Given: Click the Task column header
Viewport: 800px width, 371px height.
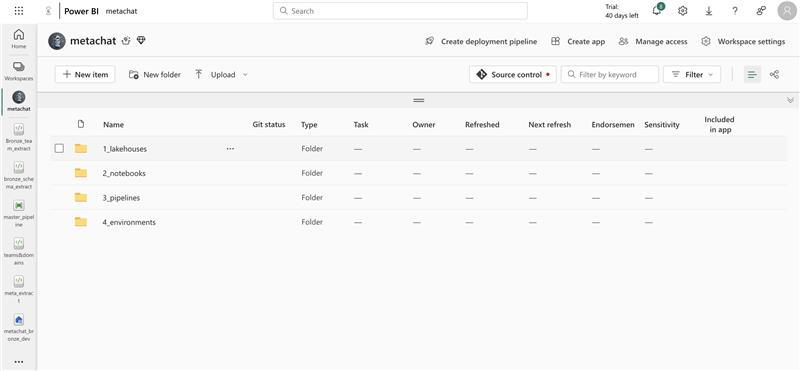Looking at the screenshot, I should [x=361, y=125].
